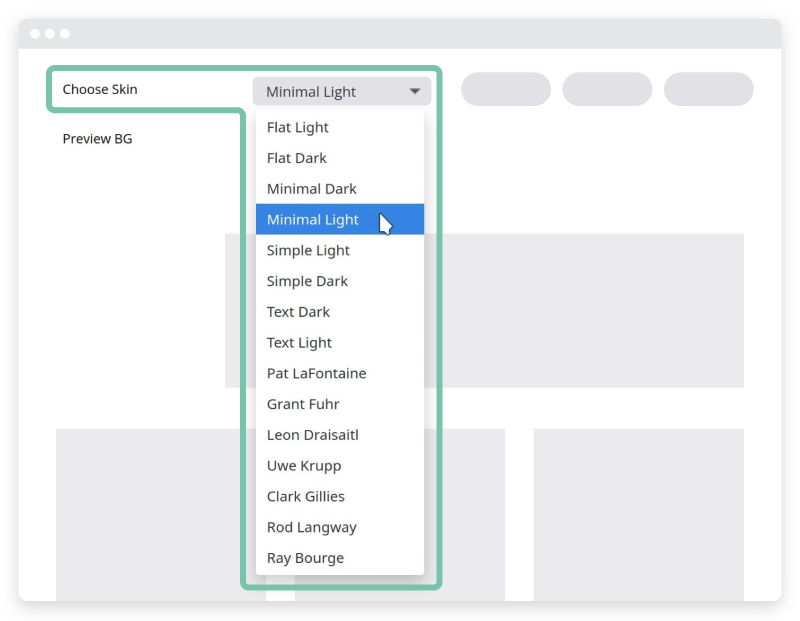Select Pat LaFontaine from the list
The height and width of the screenshot is (621, 800).
pos(340,373)
